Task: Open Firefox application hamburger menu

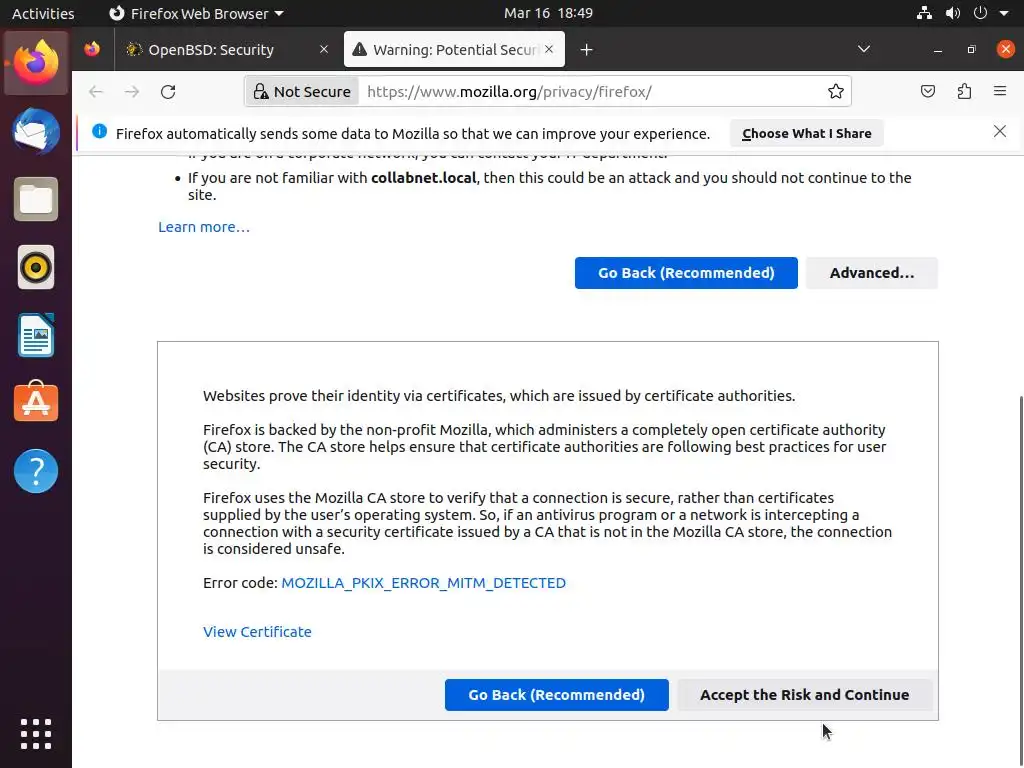Action: click(1000, 92)
